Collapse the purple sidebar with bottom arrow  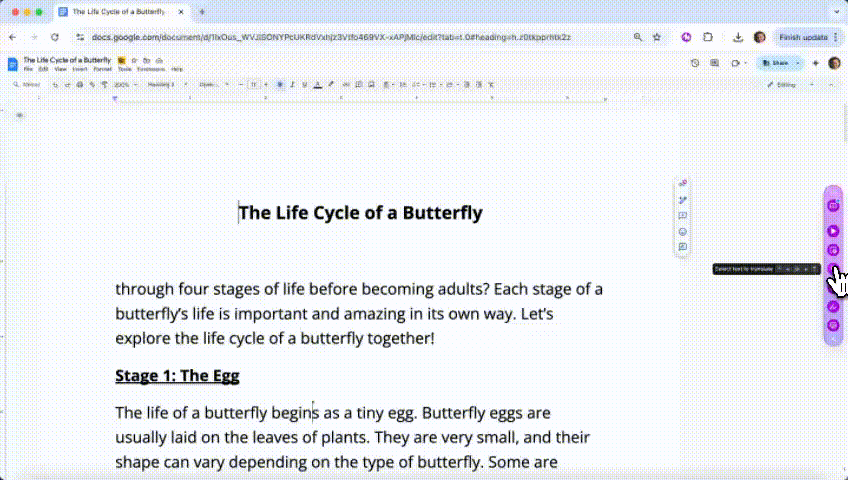coord(833,339)
